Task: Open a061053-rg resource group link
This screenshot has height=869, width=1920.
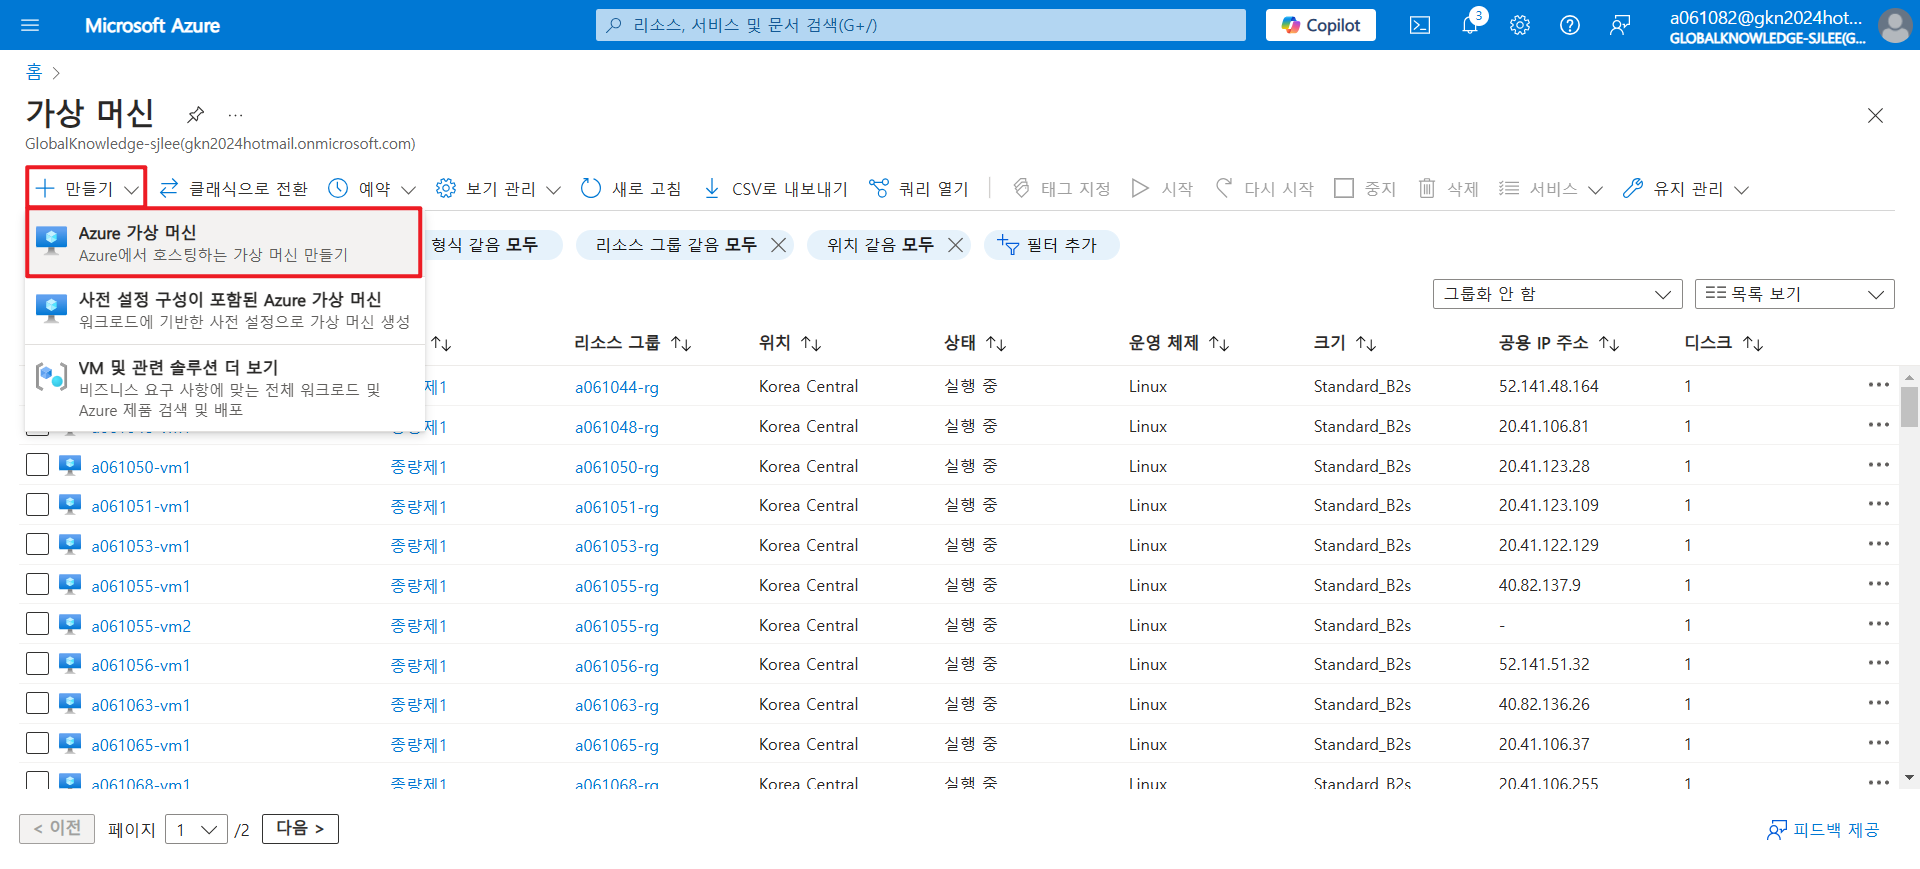Action: click(617, 546)
